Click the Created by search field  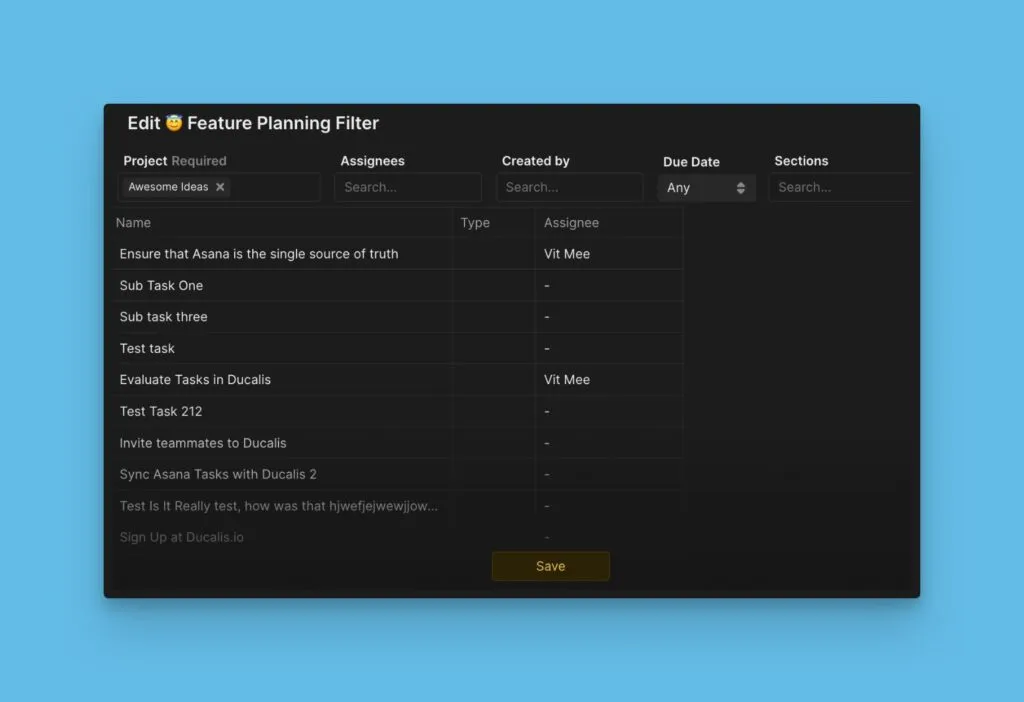[x=569, y=187]
